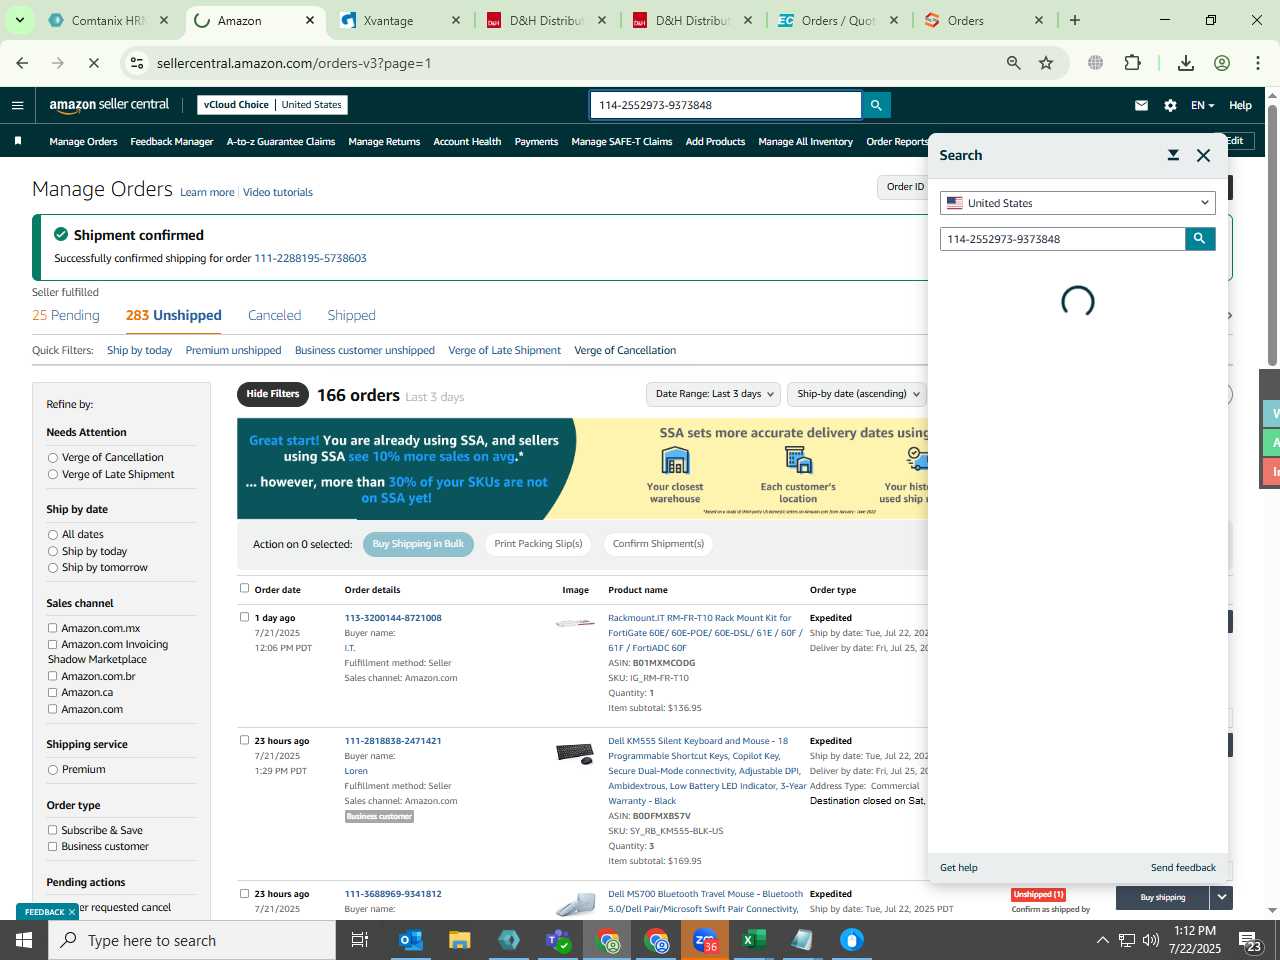Click the Rackmount.IT product thumbnail
The height and width of the screenshot is (960, 1280).
click(x=575, y=623)
